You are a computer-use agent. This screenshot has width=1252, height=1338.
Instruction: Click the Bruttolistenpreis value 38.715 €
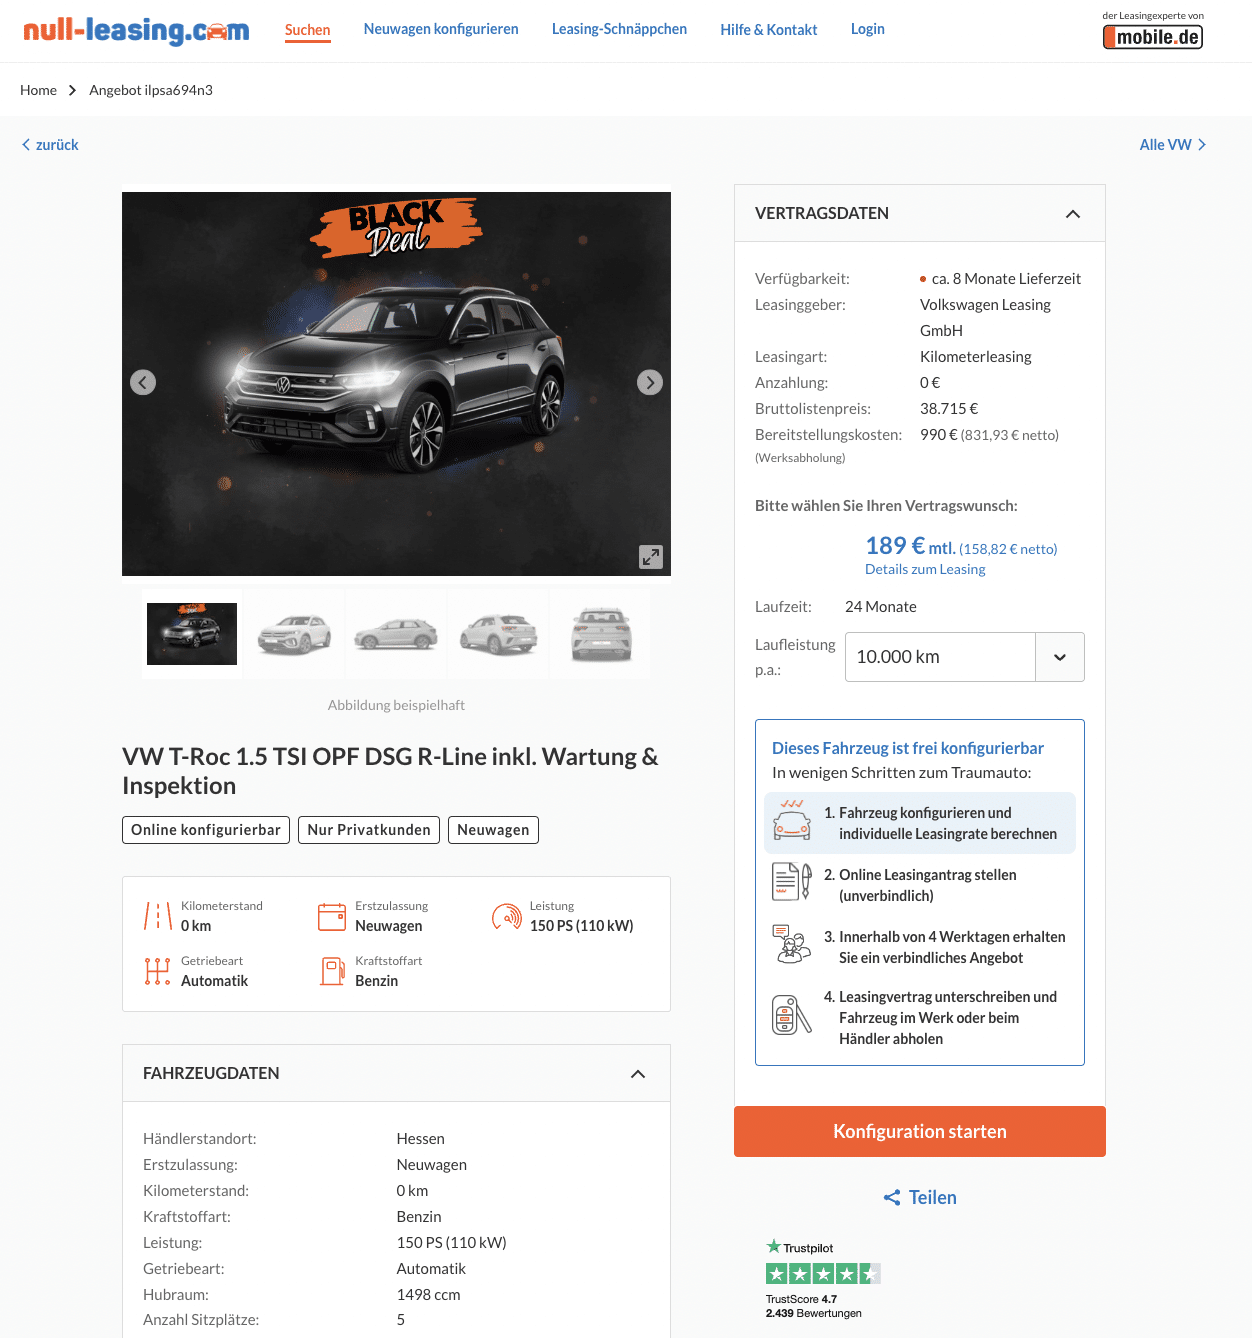(949, 408)
